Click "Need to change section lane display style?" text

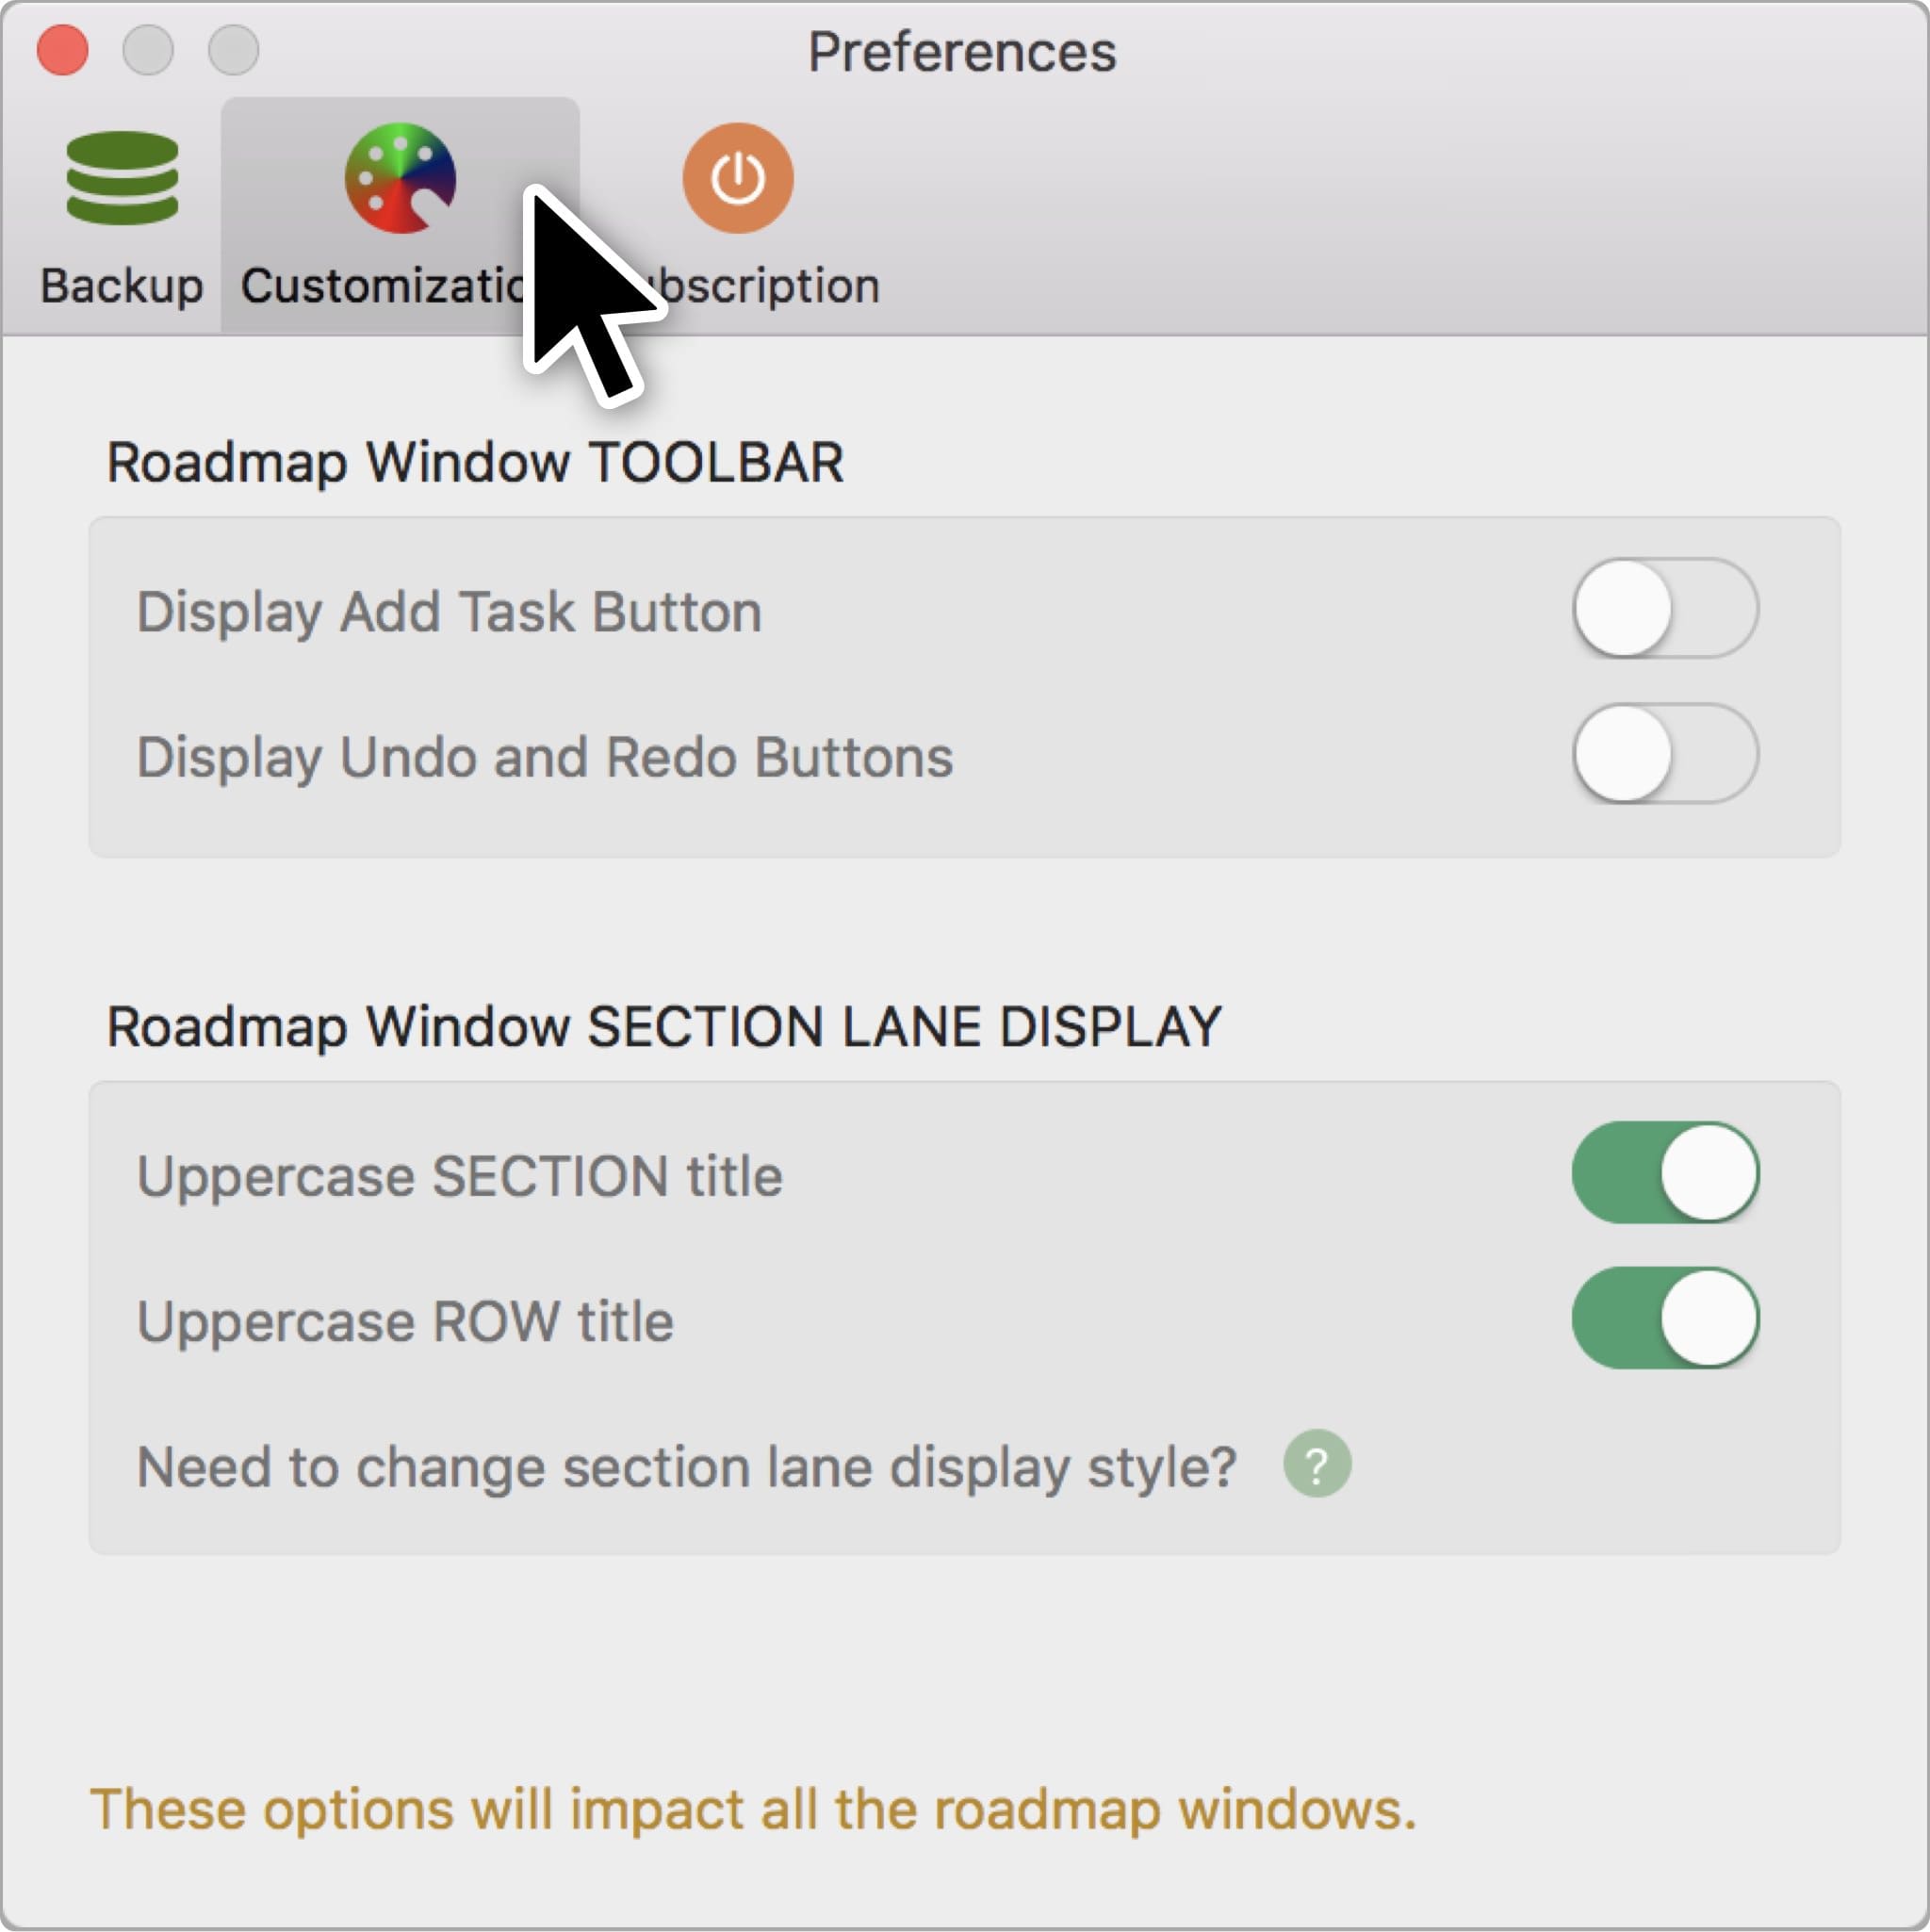pos(686,1467)
